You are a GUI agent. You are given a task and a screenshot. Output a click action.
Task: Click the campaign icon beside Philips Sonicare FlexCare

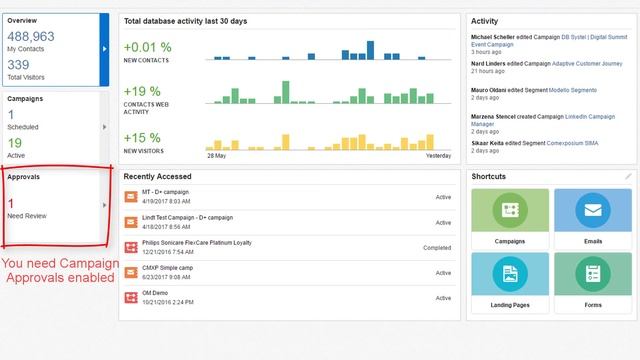(131, 247)
